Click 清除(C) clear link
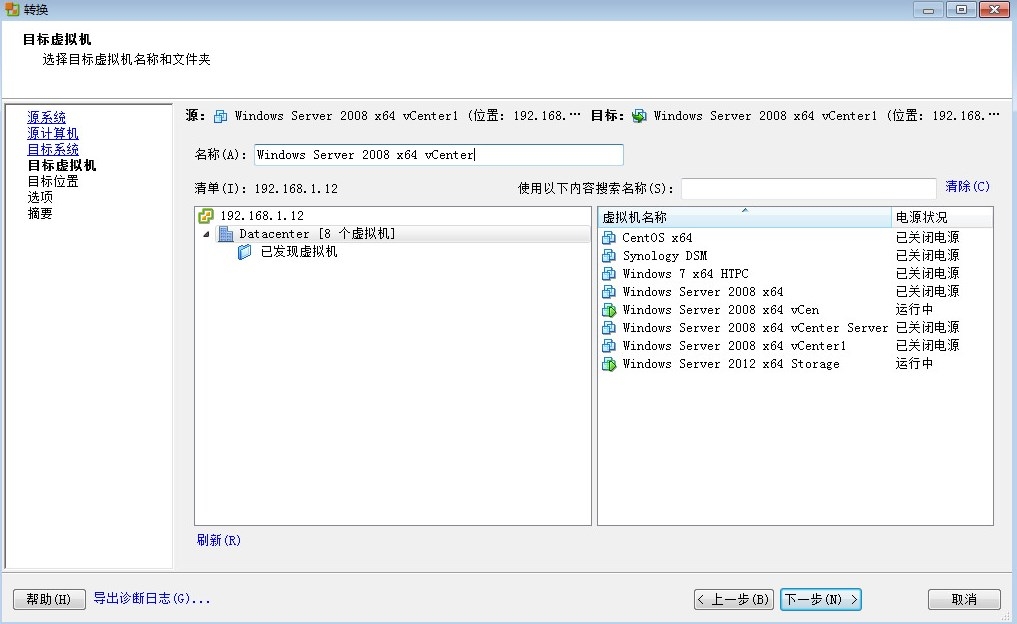The height and width of the screenshot is (624, 1017). point(967,186)
